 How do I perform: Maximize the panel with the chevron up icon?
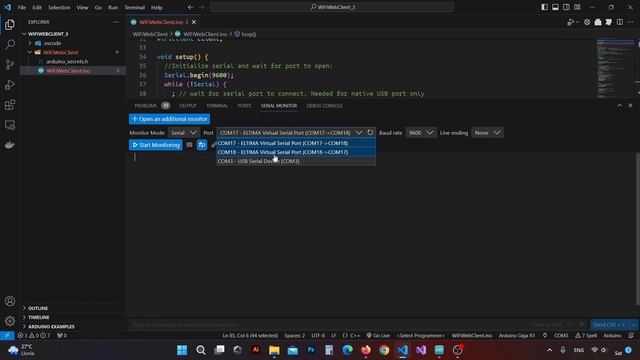620,105
